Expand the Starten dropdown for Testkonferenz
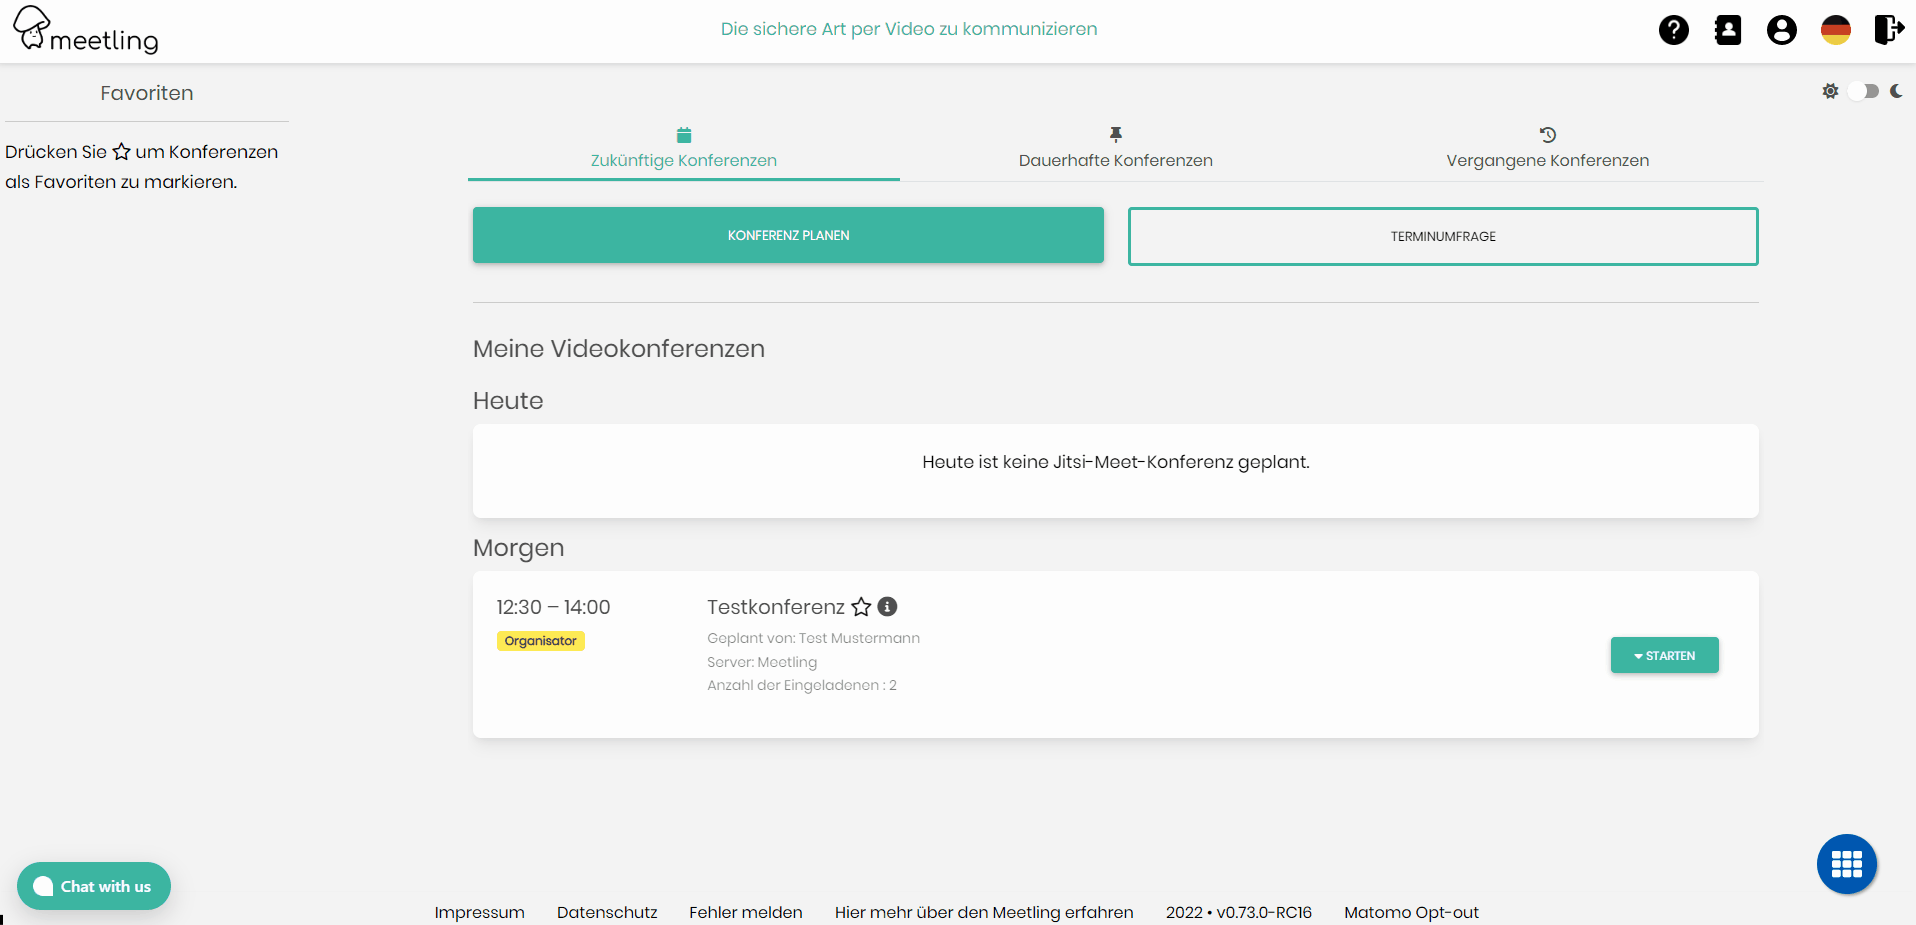 point(1664,655)
